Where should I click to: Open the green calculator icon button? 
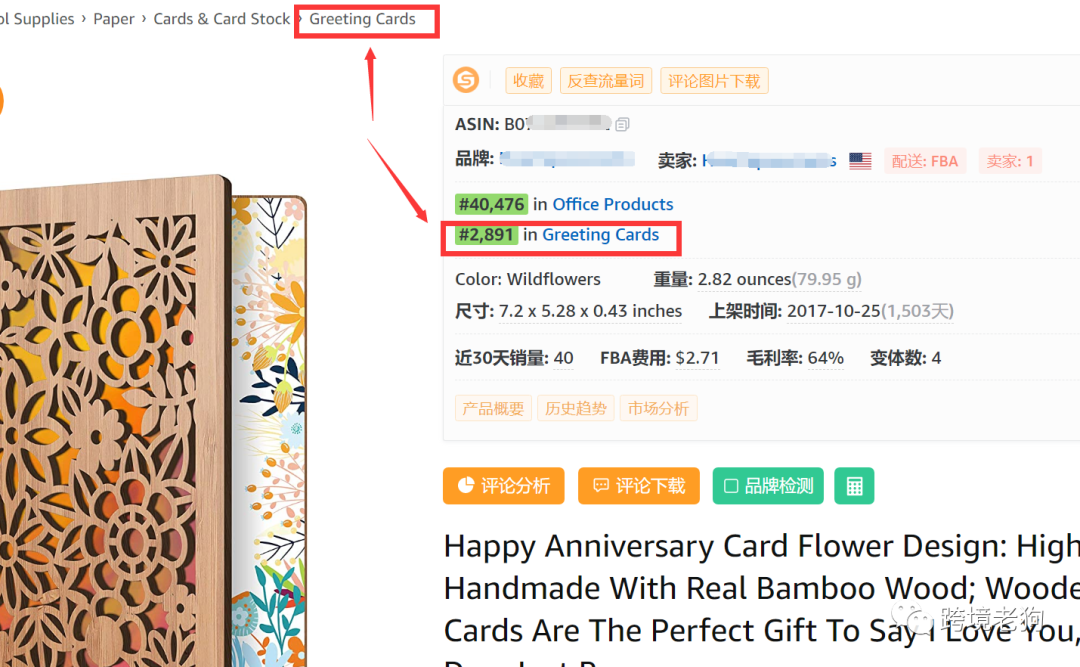pos(854,486)
